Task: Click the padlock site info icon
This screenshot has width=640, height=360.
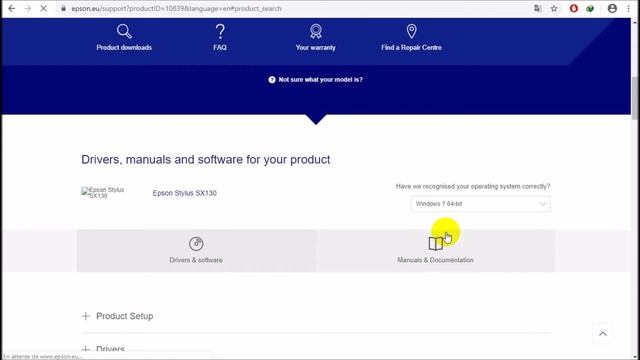Action: (x=63, y=8)
